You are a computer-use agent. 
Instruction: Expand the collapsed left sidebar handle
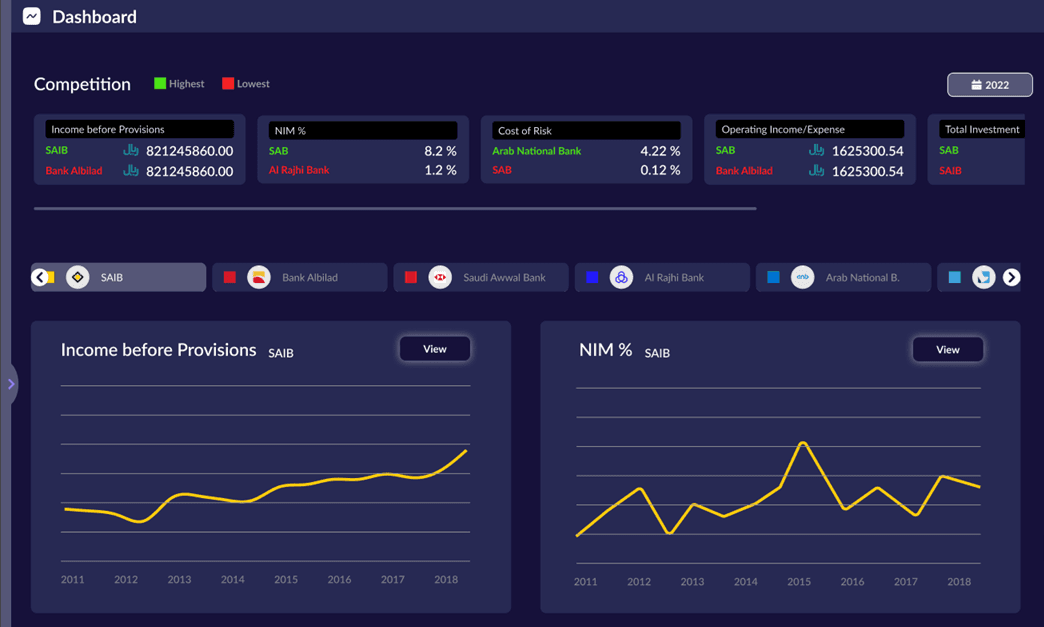pos(11,384)
